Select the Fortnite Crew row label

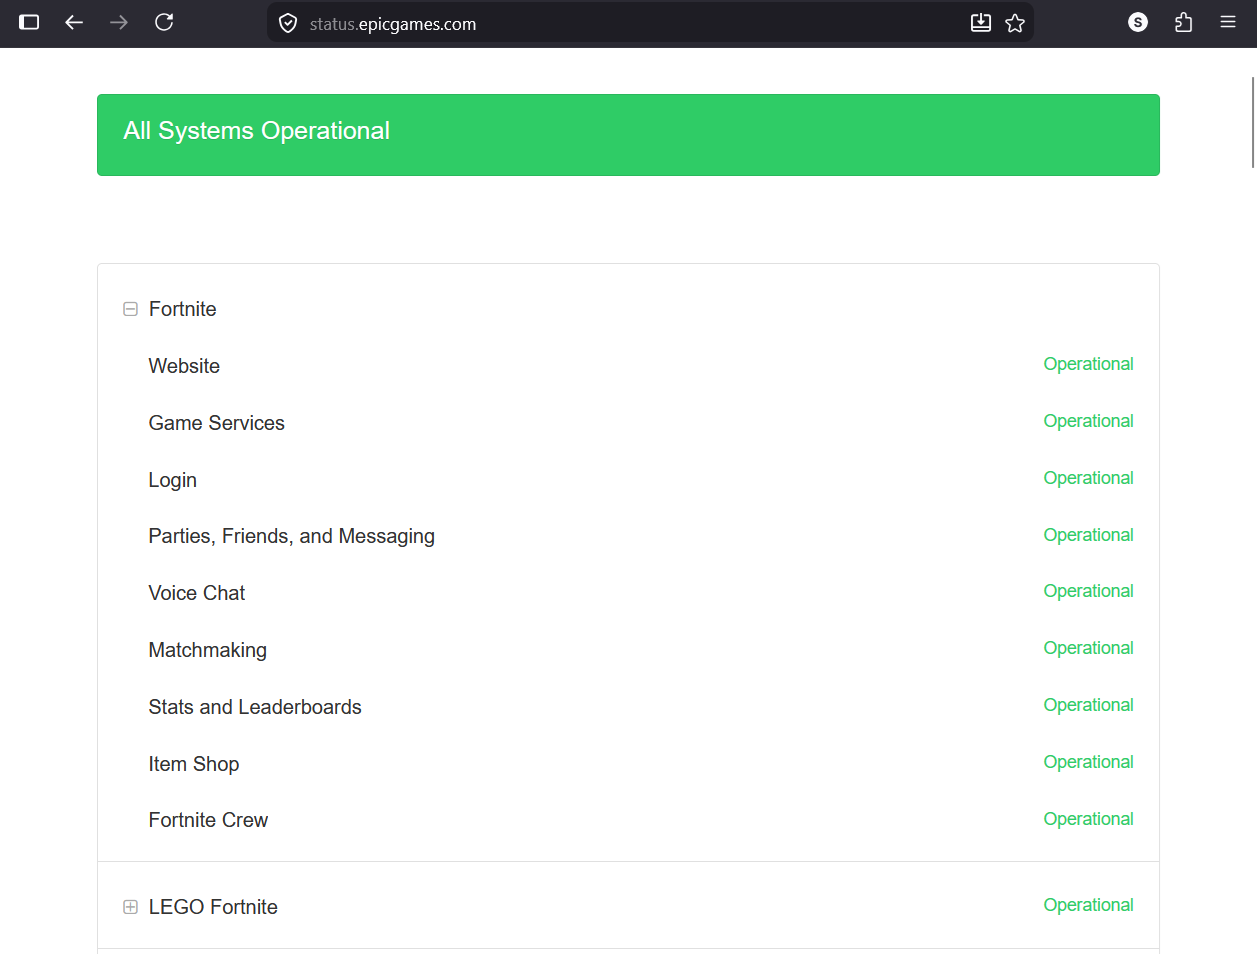(208, 820)
